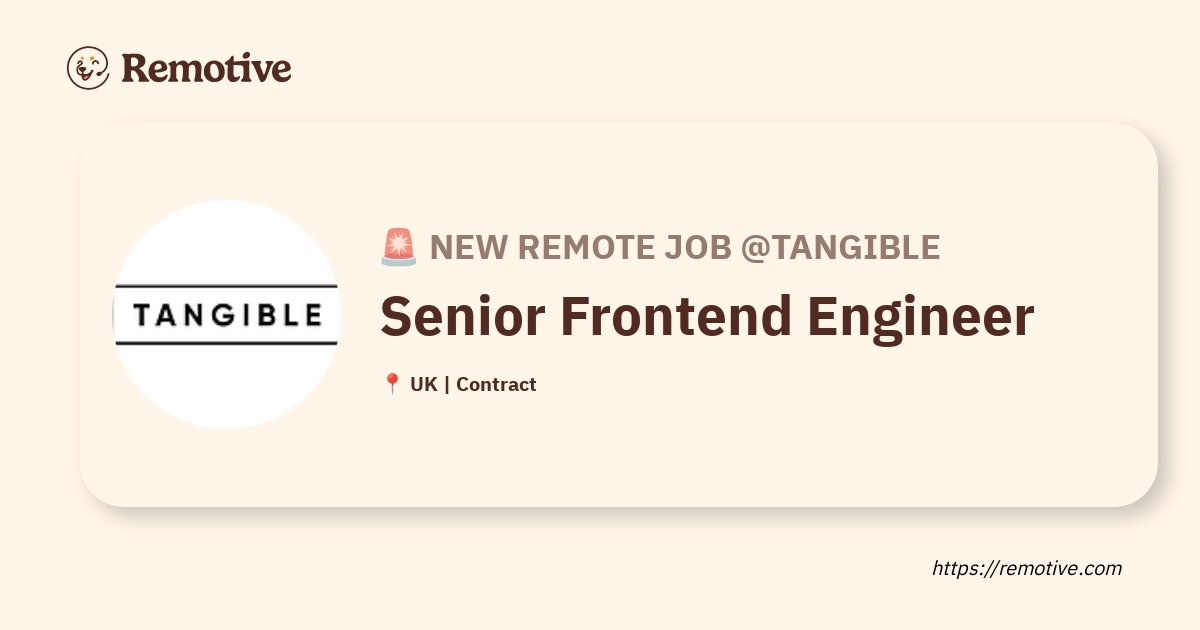This screenshot has width=1200, height=630.
Task: Click the word Frontend in the title
Action: (677, 316)
